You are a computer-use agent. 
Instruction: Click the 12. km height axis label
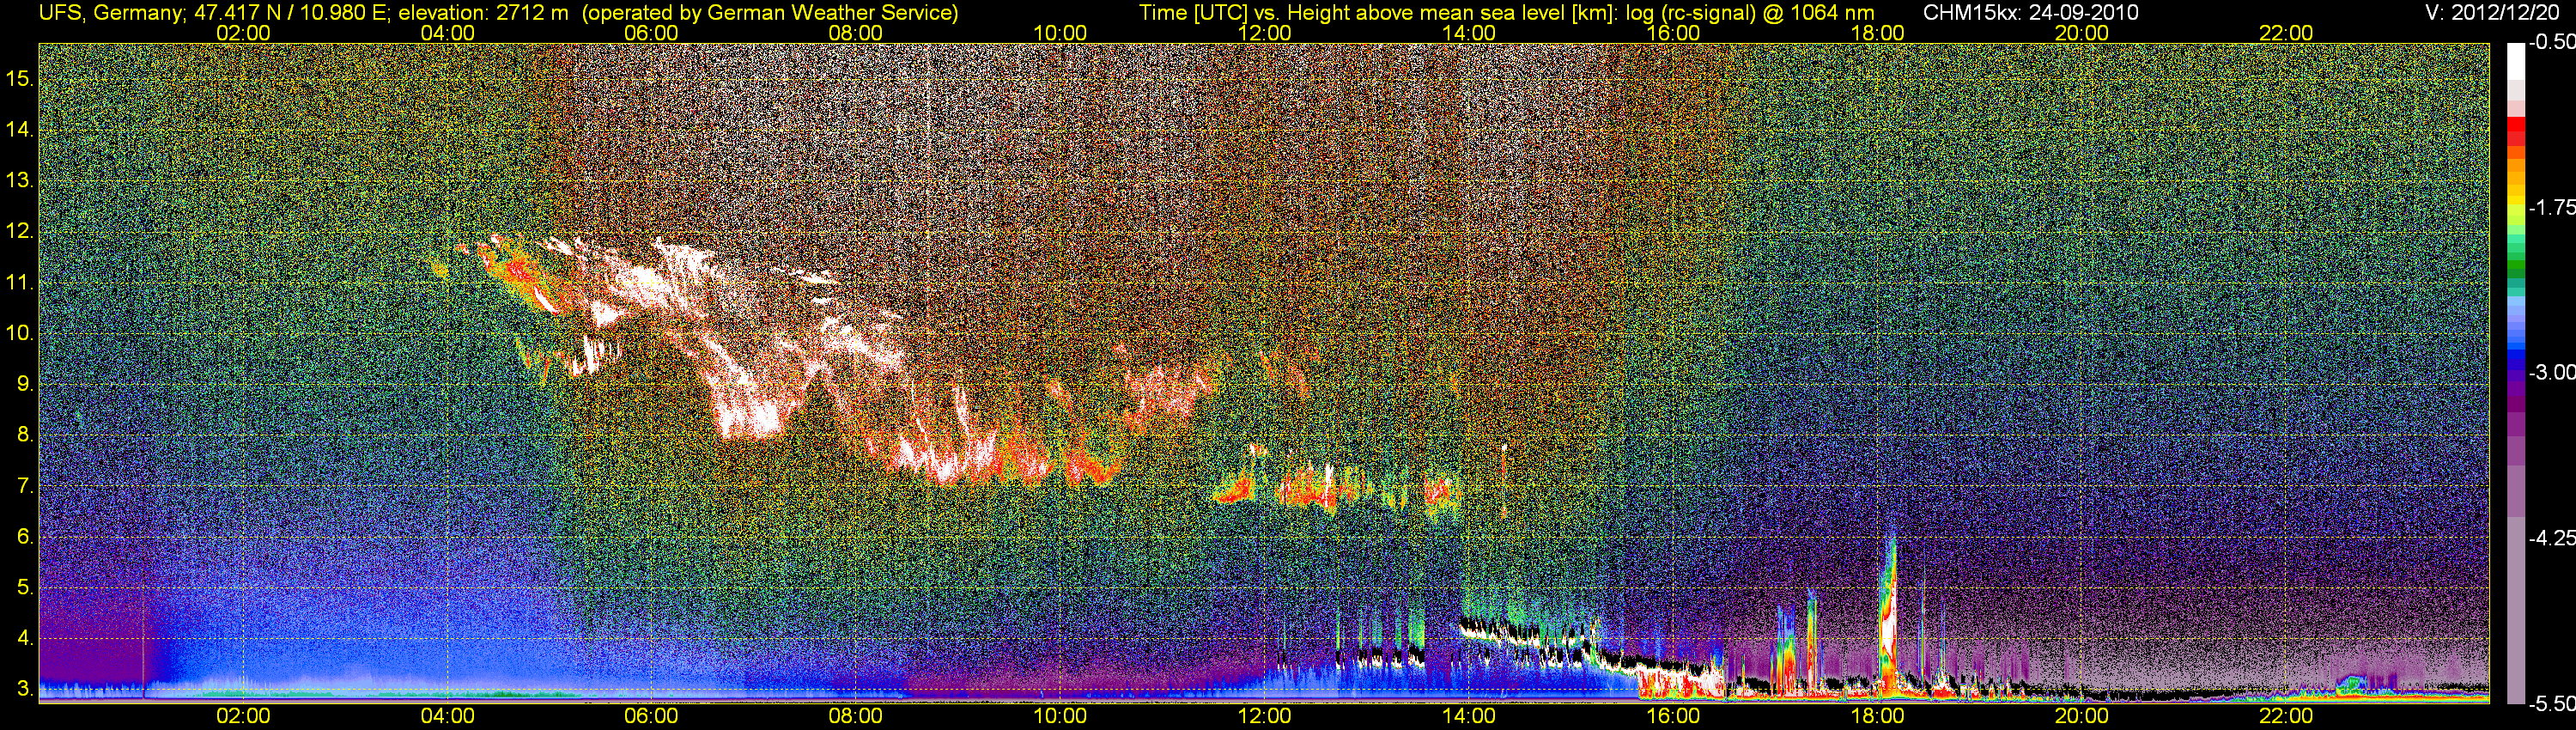tap(20, 231)
